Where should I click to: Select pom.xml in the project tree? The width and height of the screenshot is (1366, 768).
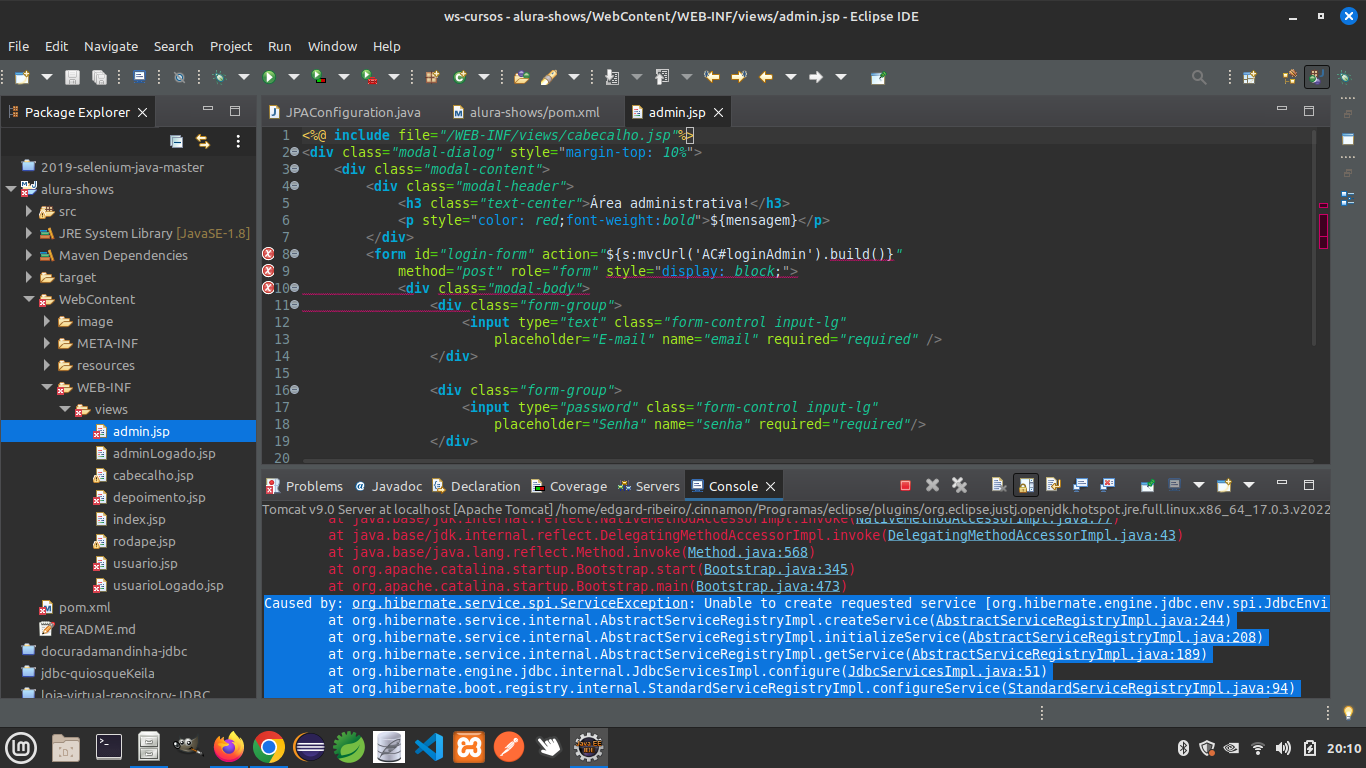pyautogui.click(x=84, y=607)
